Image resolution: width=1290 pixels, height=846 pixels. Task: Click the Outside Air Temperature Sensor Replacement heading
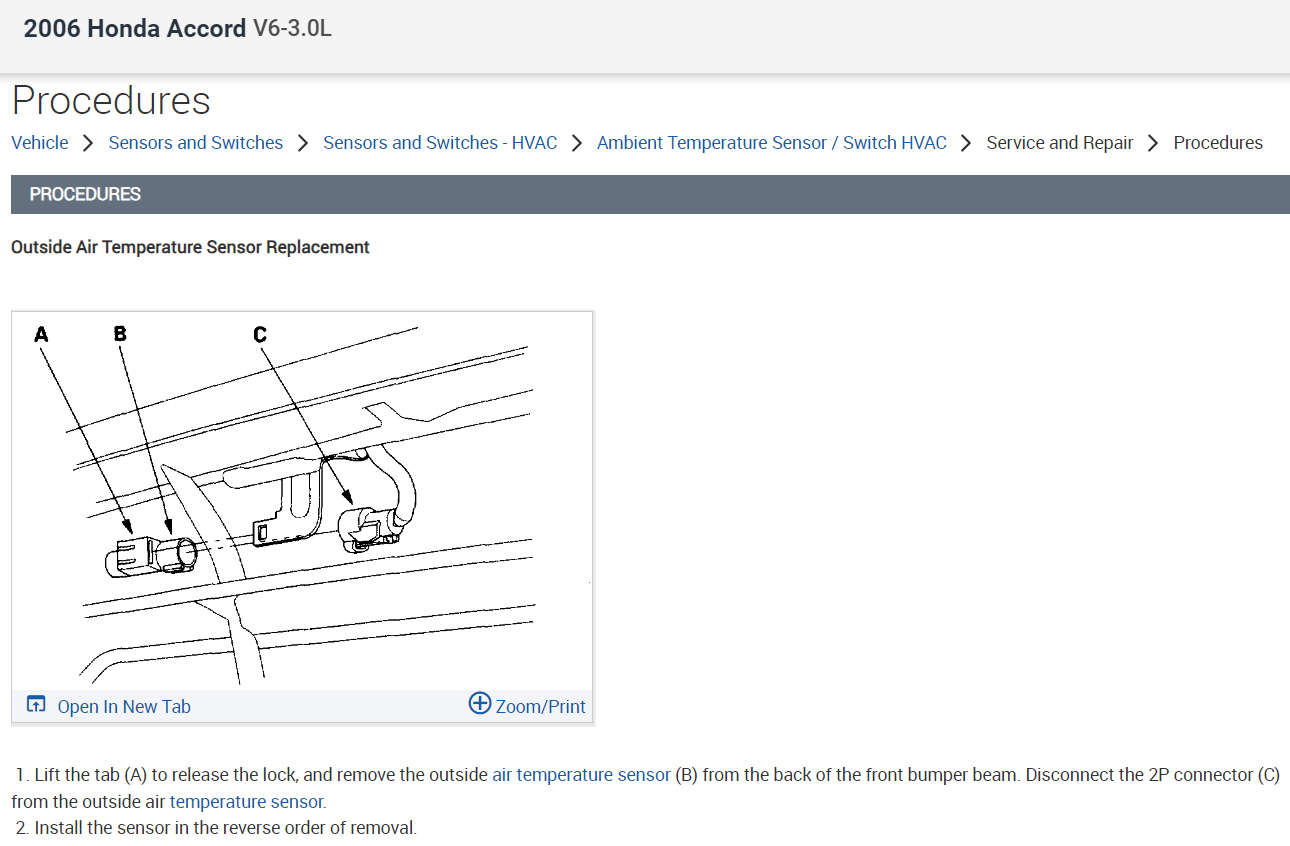click(190, 247)
